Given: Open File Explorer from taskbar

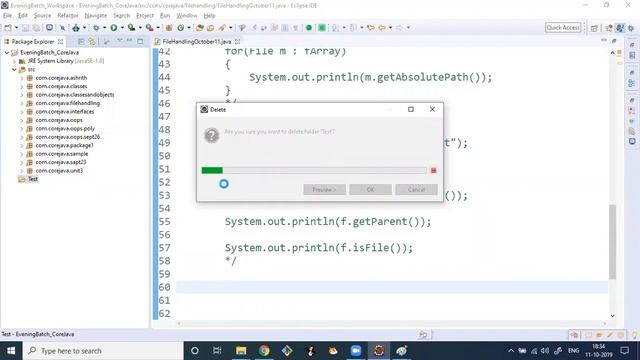Looking at the screenshot, I should pos(241,351).
